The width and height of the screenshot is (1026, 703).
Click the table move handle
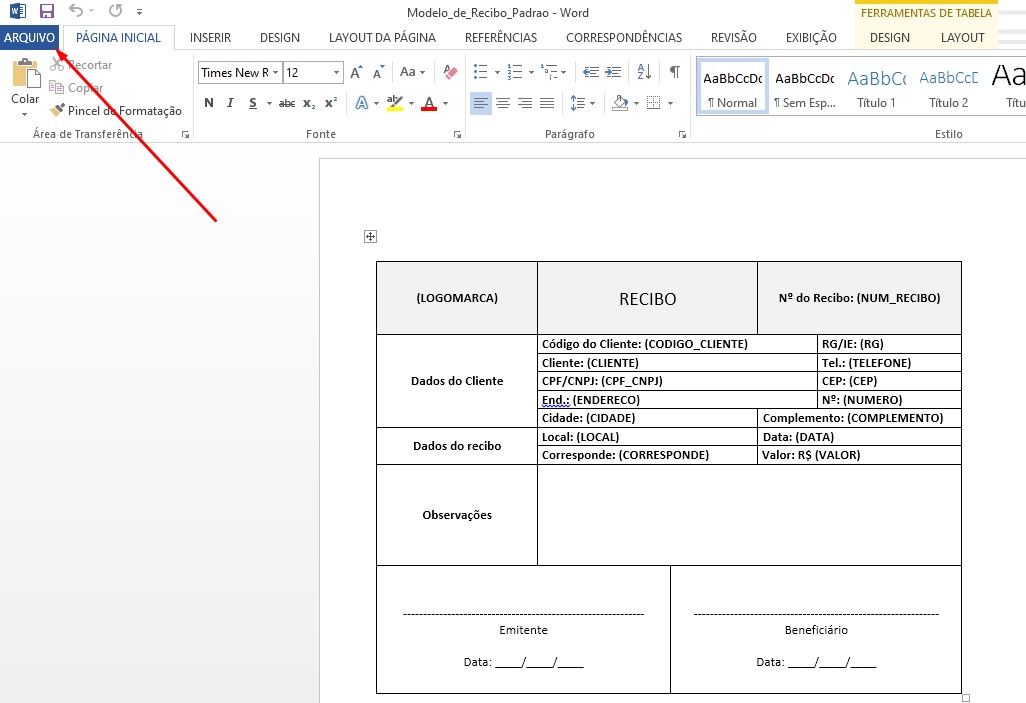(370, 236)
